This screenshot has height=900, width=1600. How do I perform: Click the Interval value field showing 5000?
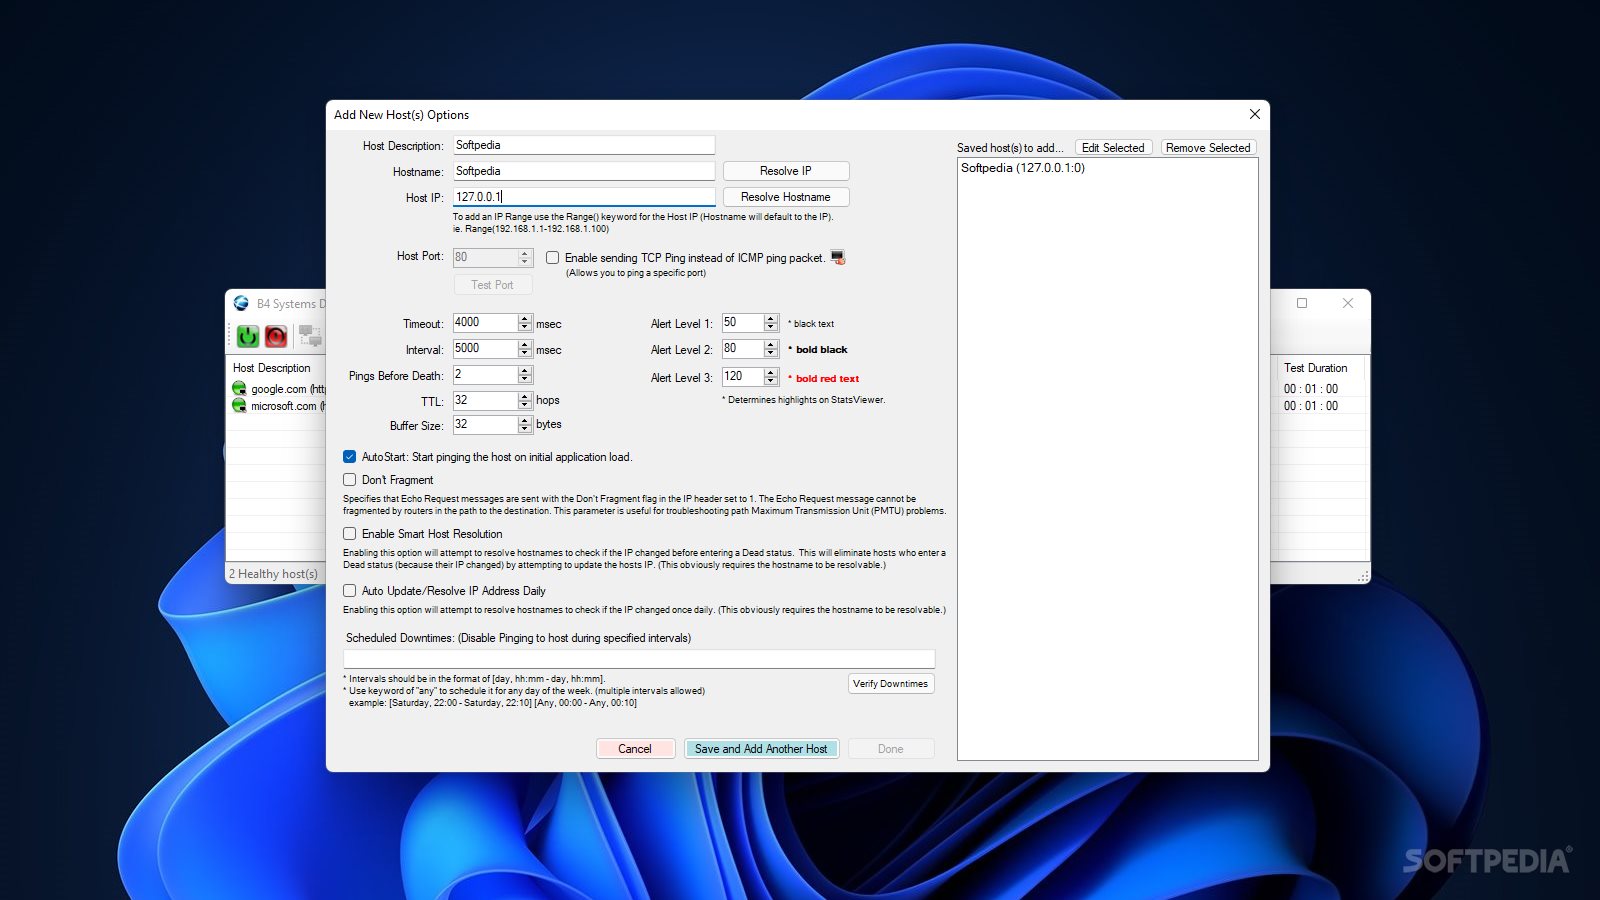pos(485,348)
